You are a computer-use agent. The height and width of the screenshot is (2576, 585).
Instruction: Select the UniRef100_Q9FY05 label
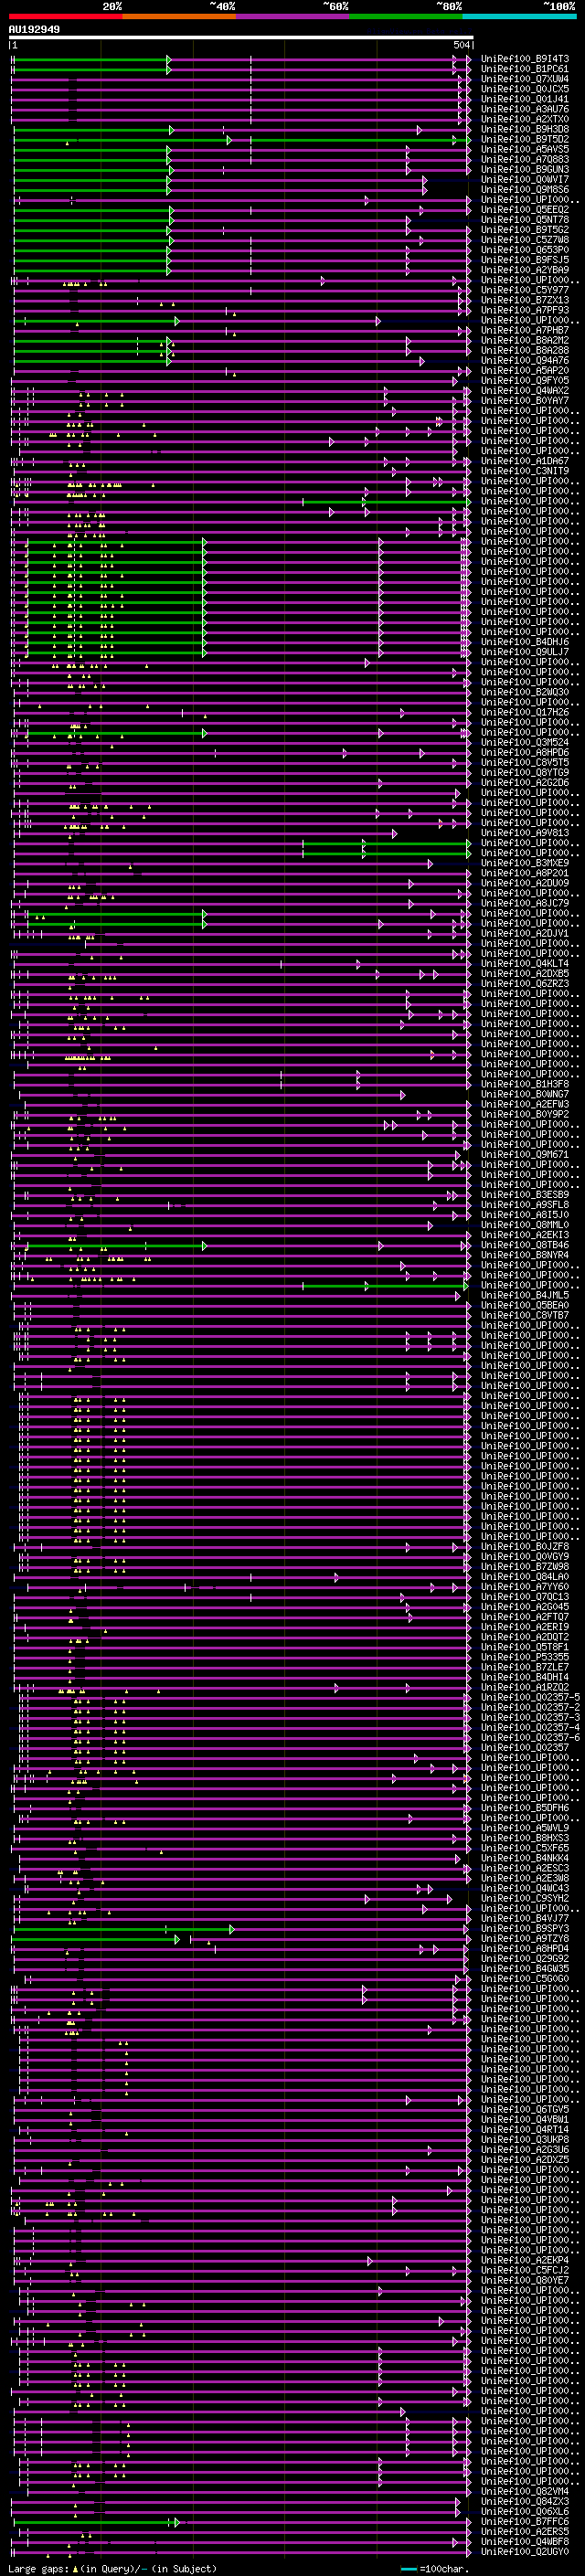point(525,380)
